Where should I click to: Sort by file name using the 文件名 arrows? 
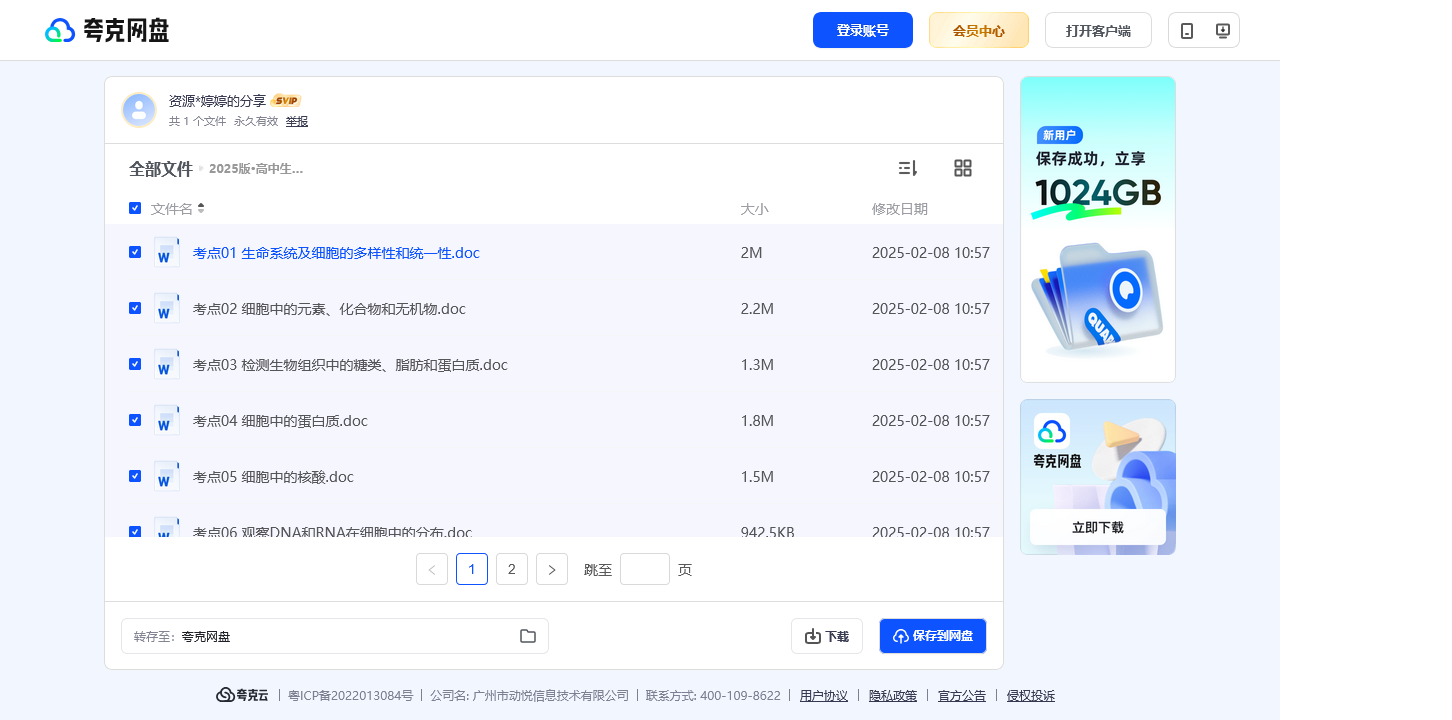[201, 208]
